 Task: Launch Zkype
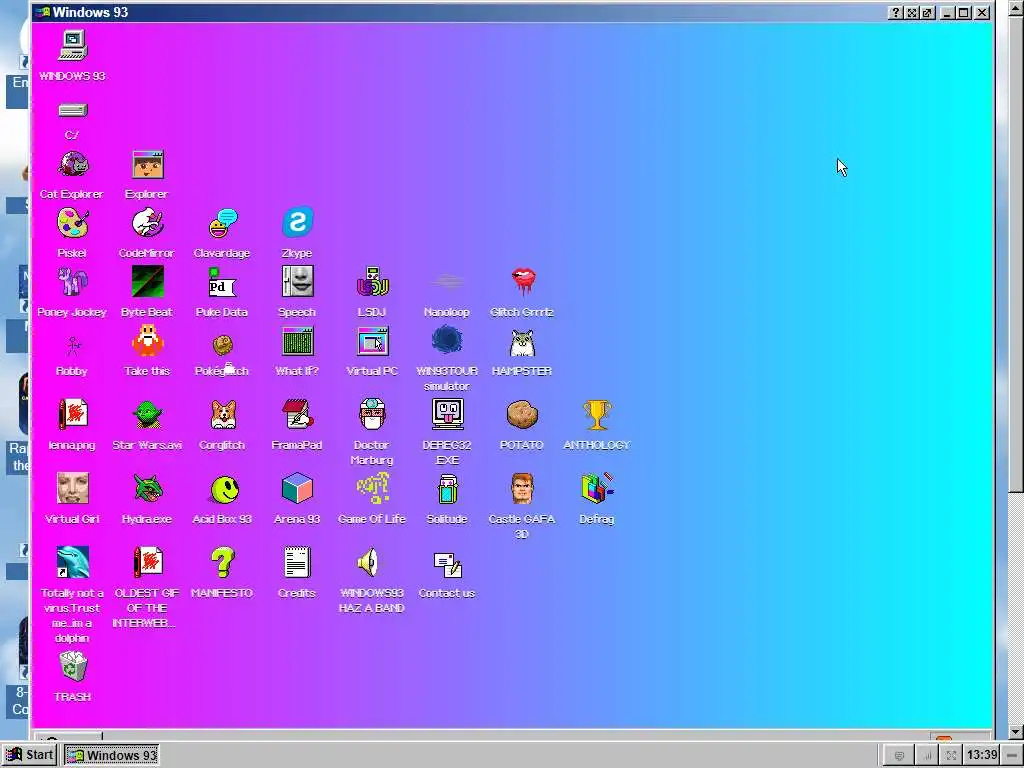pos(298,223)
